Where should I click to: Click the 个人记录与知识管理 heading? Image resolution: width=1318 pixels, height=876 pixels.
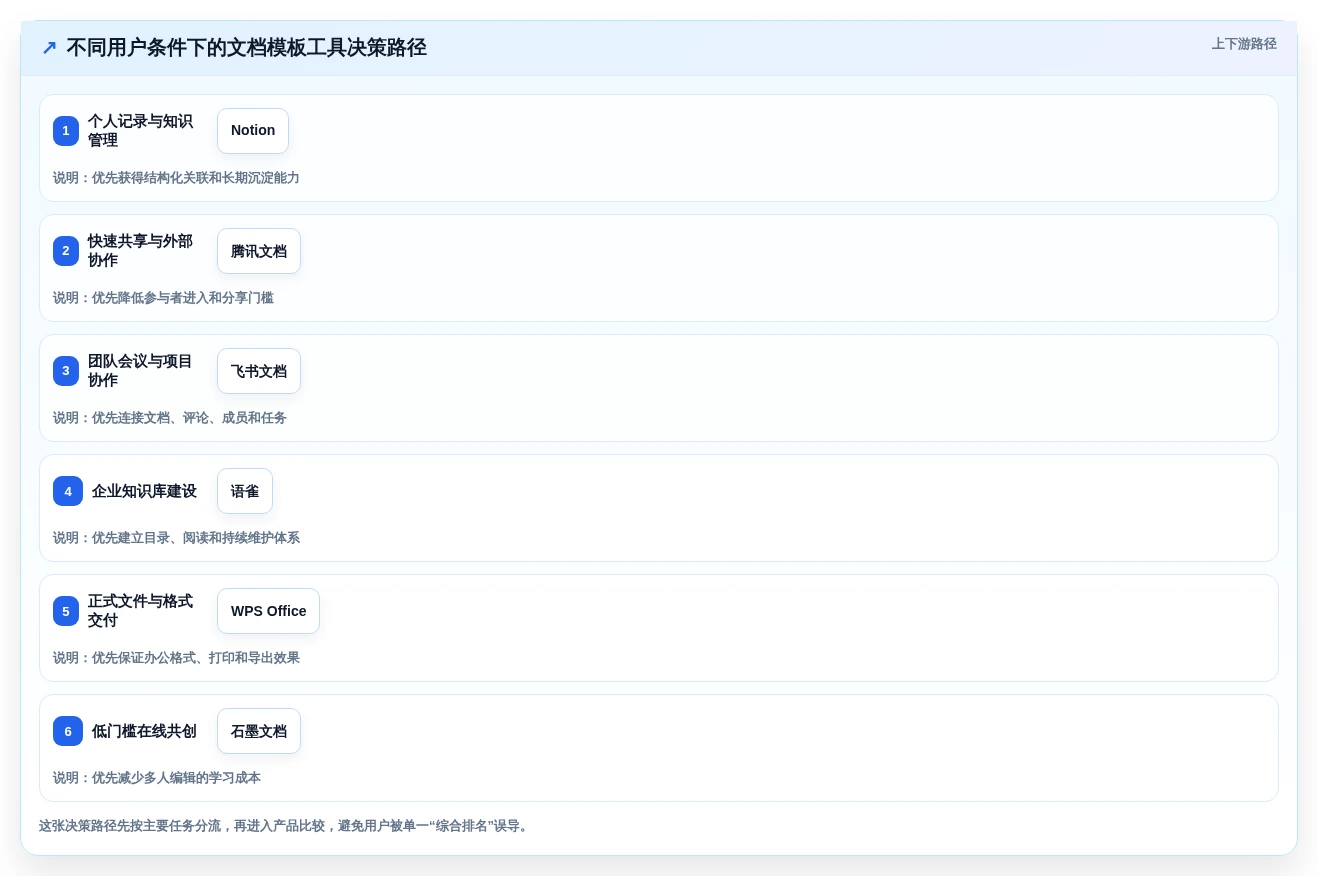140,131
